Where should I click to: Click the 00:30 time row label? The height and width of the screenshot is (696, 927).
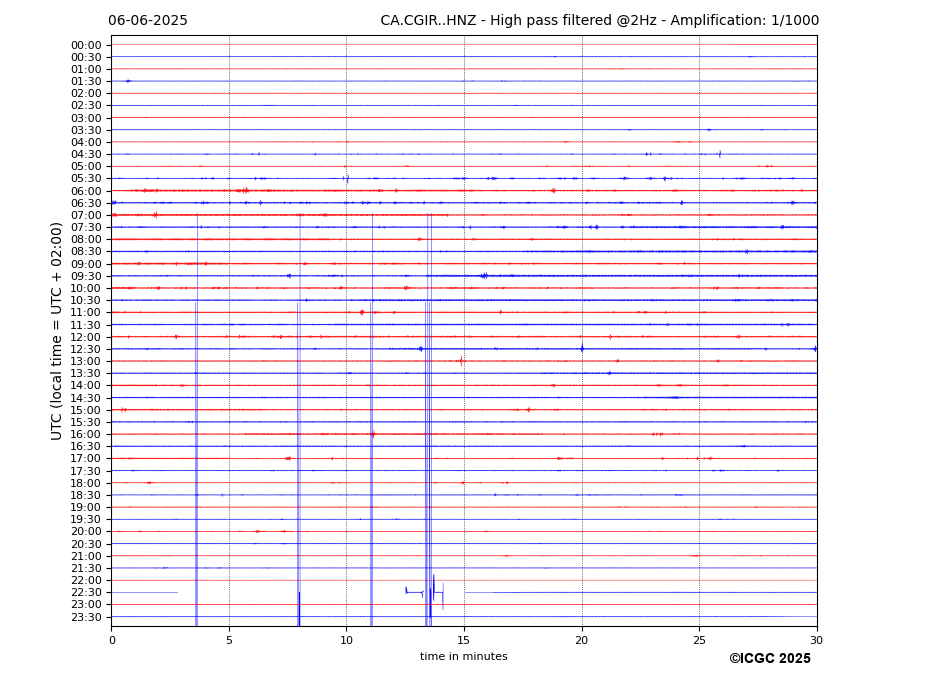point(86,57)
